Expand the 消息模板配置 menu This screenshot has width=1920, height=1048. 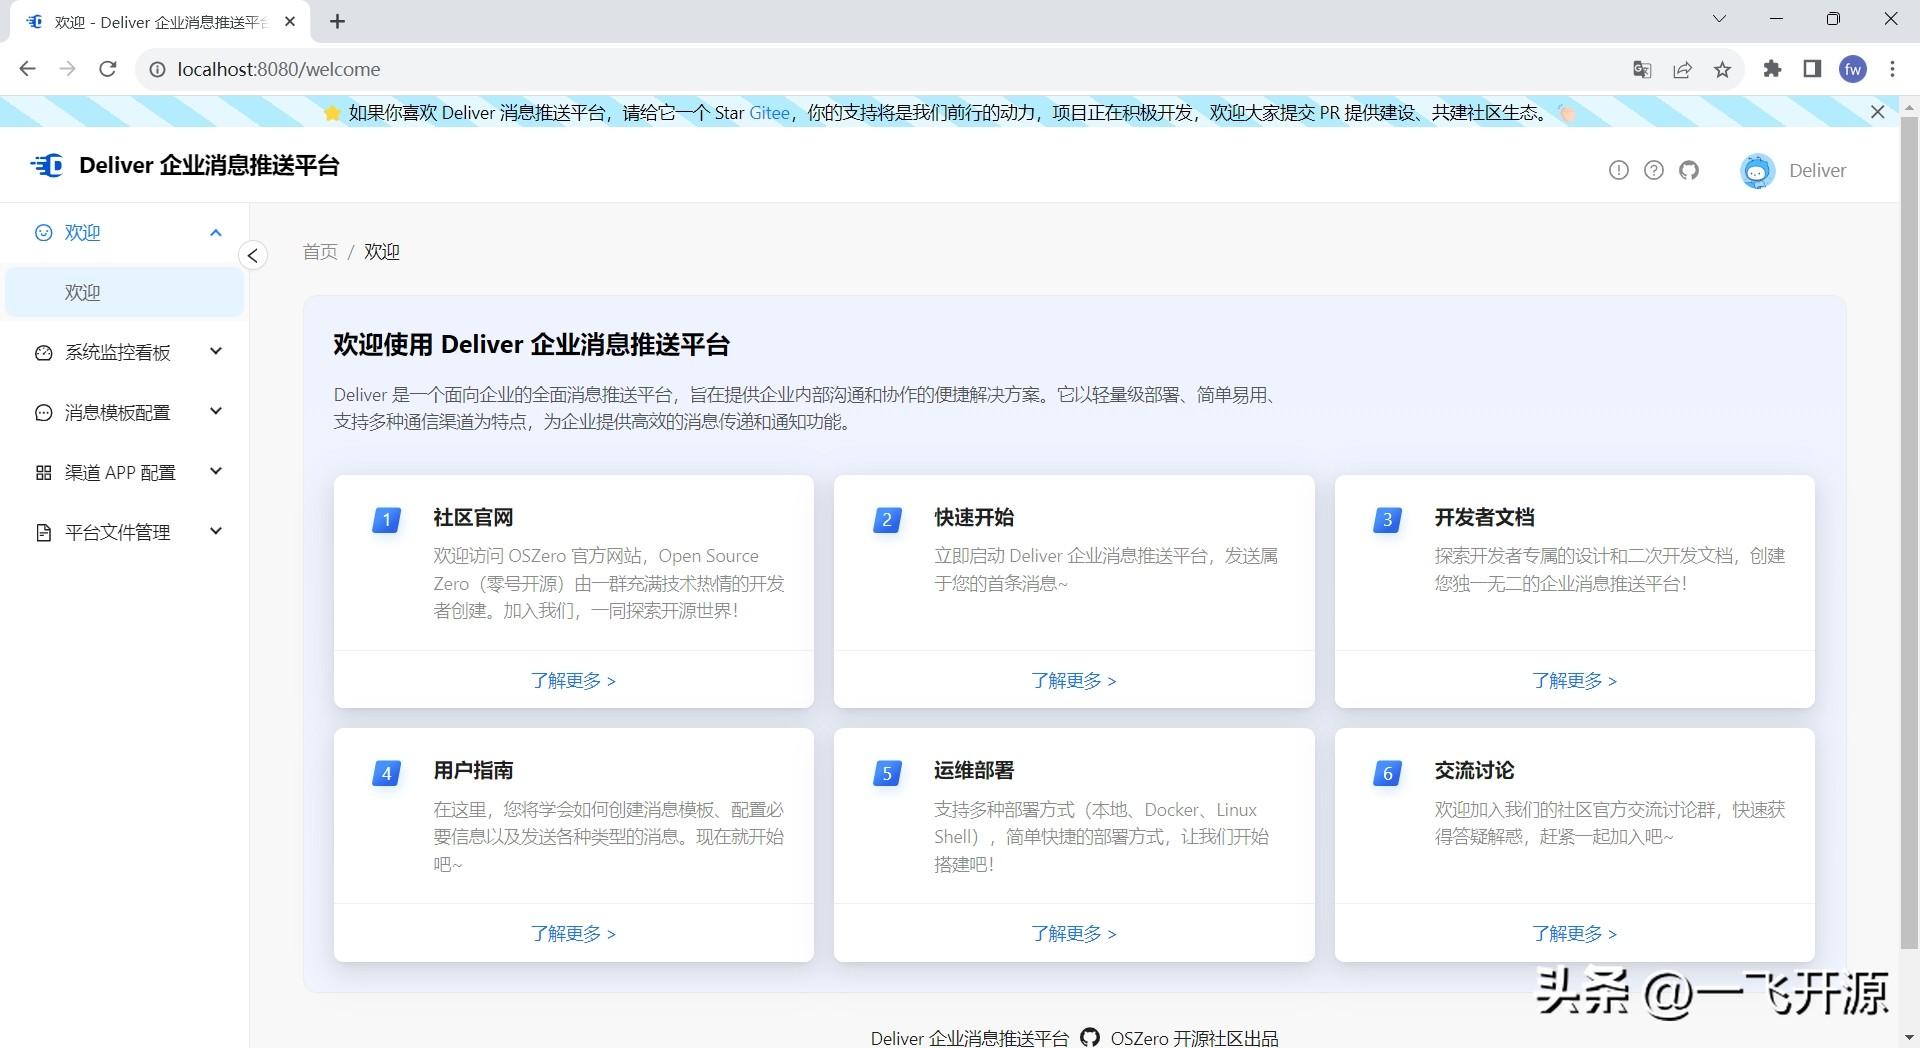[x=125, y=412]
